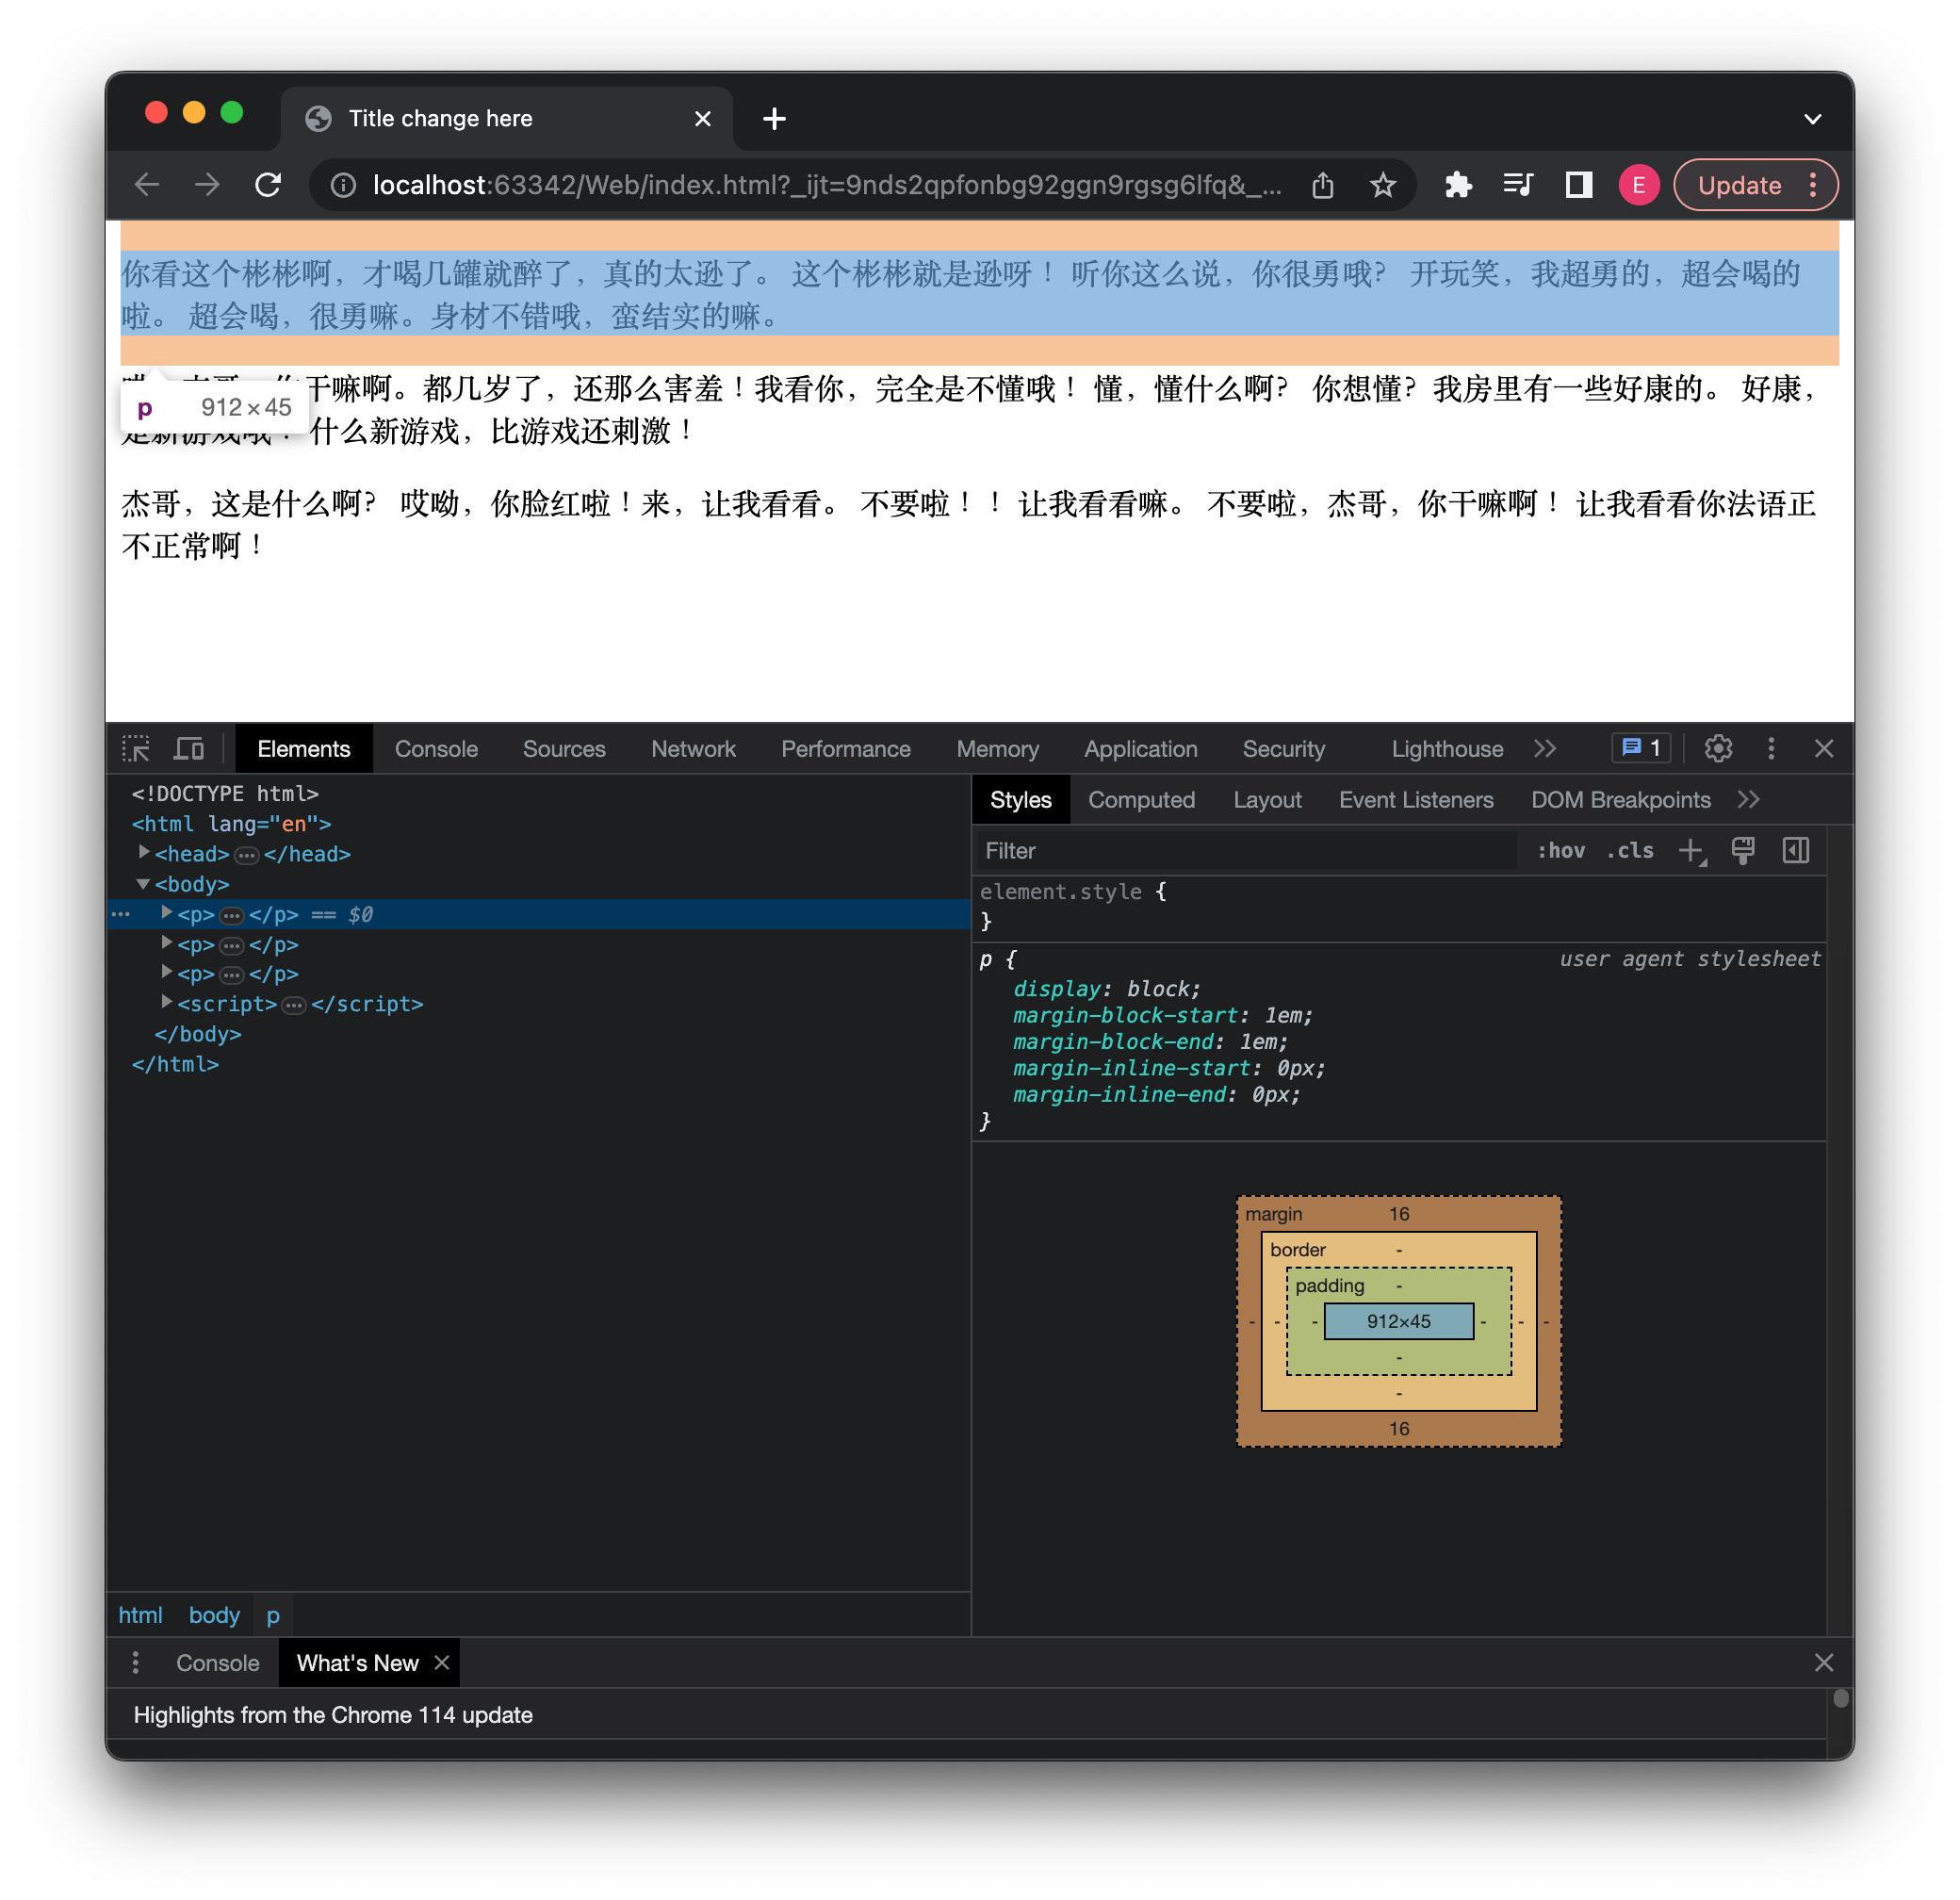Image resolution: width=1960 pixels, height=1900 pixels.
Task: Show more DevTools panels chevron
Action: pyautogui.click(x=1545, y=749)
